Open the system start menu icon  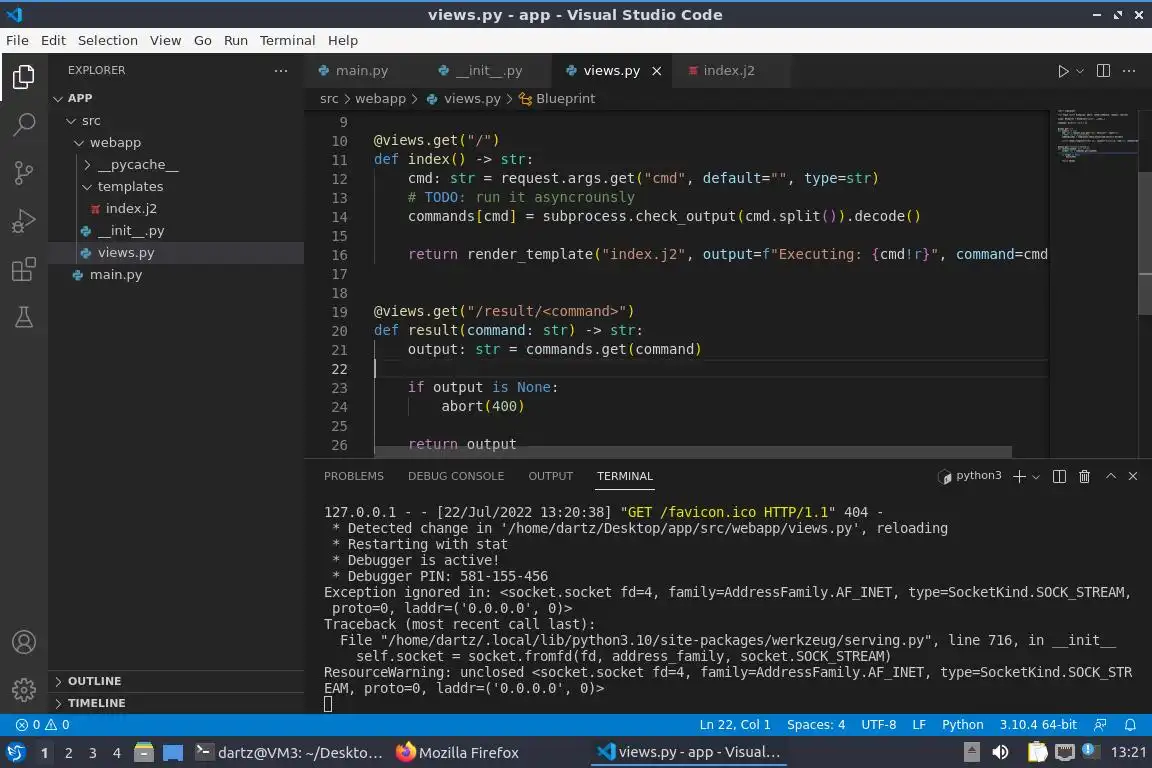point(15,752)
